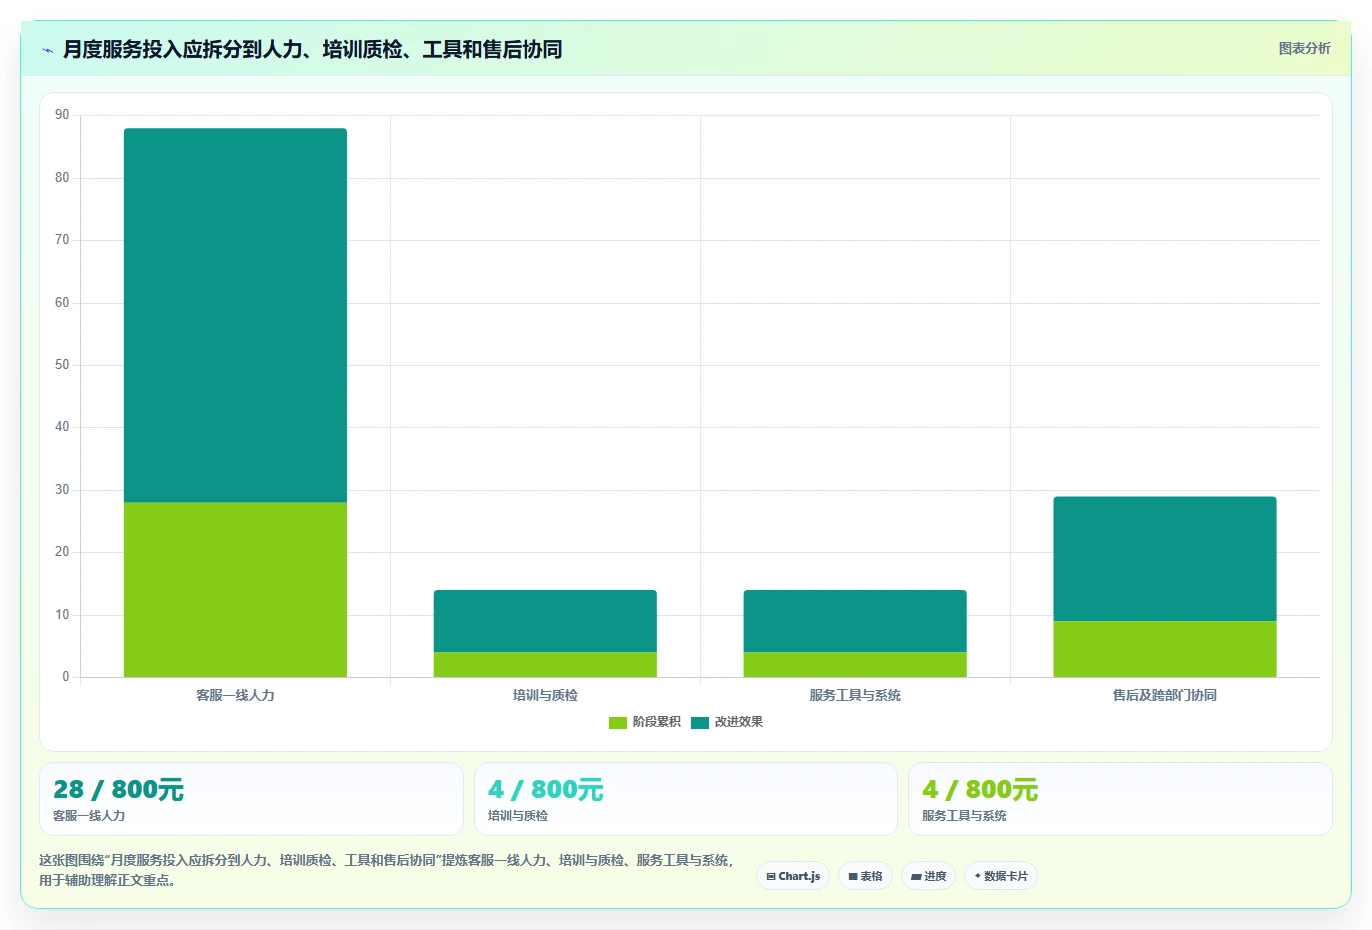Click the green 客服一线人力 bar segment
Screen dimensions: 1372x930
(235, 589)
